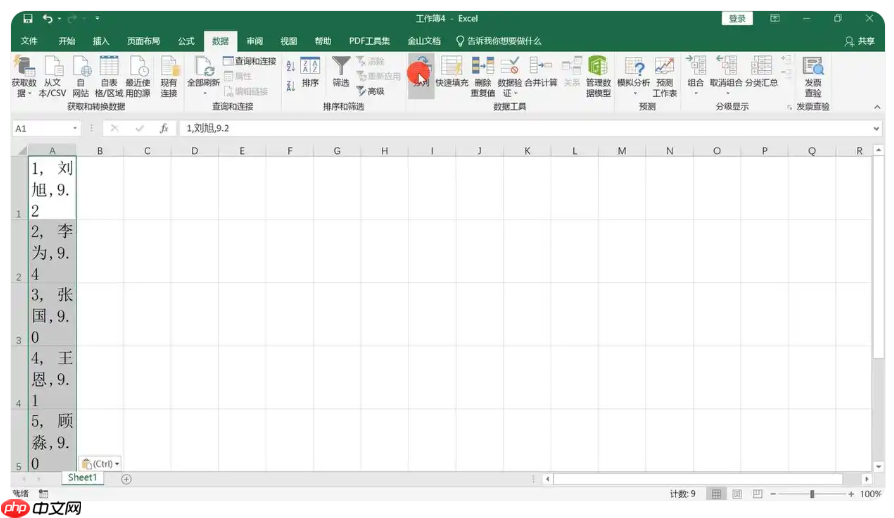
Task: Toggle the 筛选 filter on selected data
Action: pos(341,72)
